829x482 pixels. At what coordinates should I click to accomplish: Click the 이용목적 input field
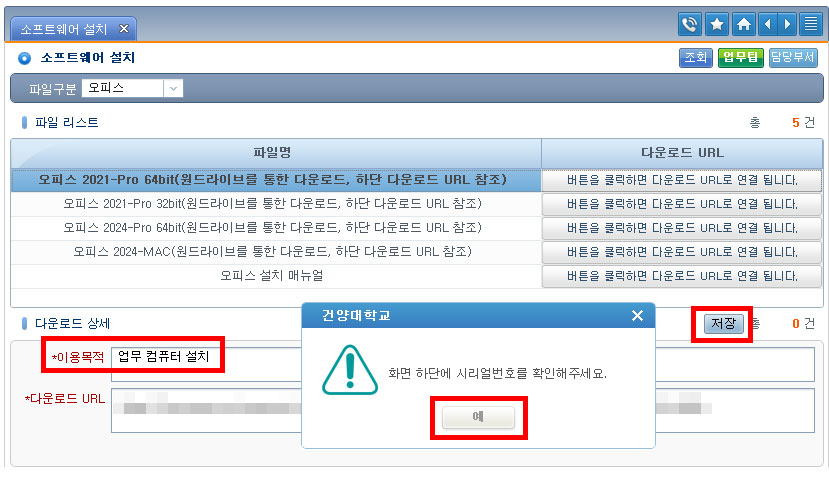[x=165, y=357]
